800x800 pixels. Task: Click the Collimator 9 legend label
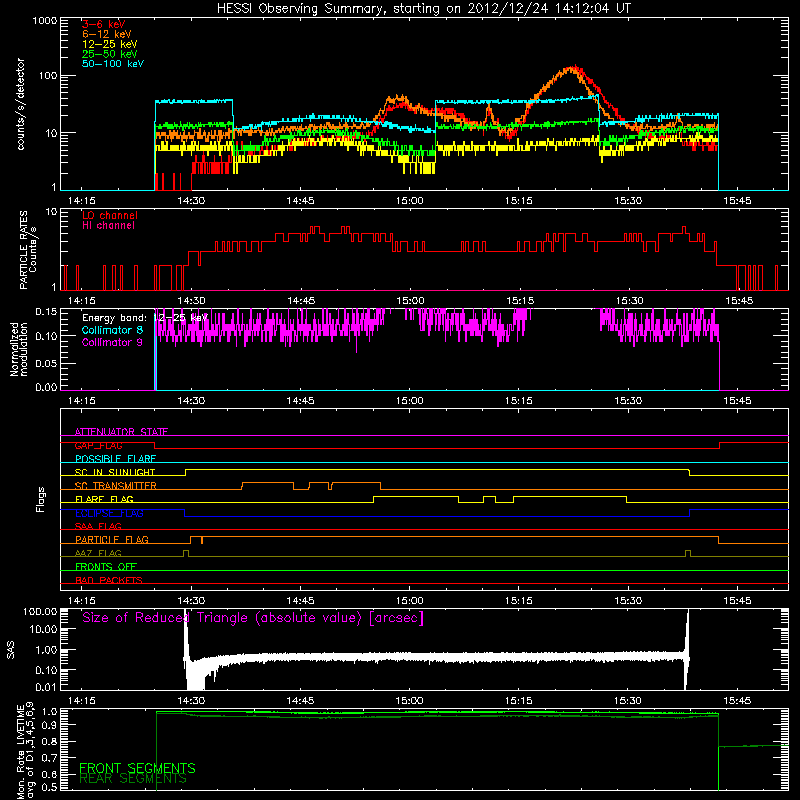click(x=112, y=342)
